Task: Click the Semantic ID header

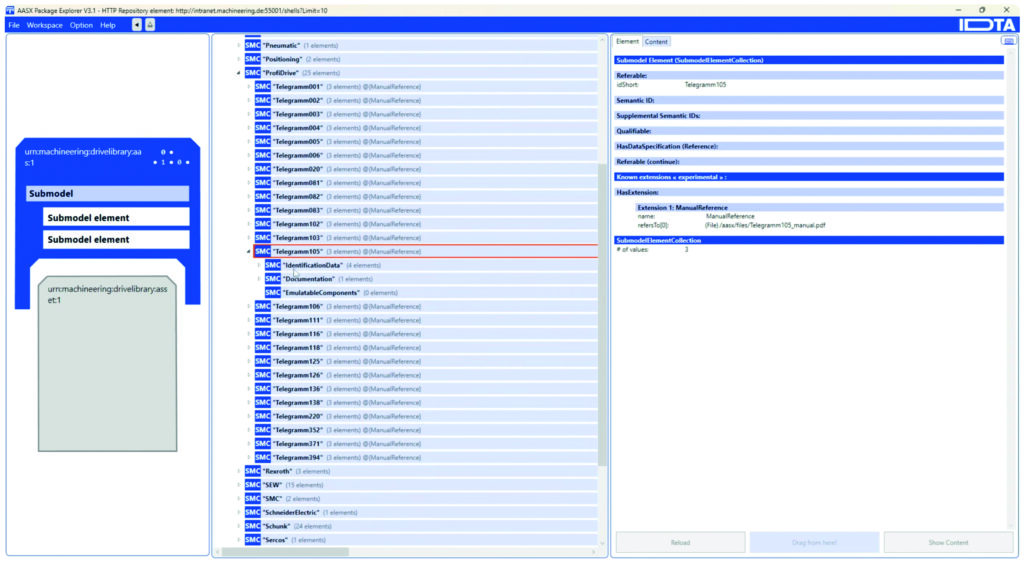Action: (x=808, y=100)
